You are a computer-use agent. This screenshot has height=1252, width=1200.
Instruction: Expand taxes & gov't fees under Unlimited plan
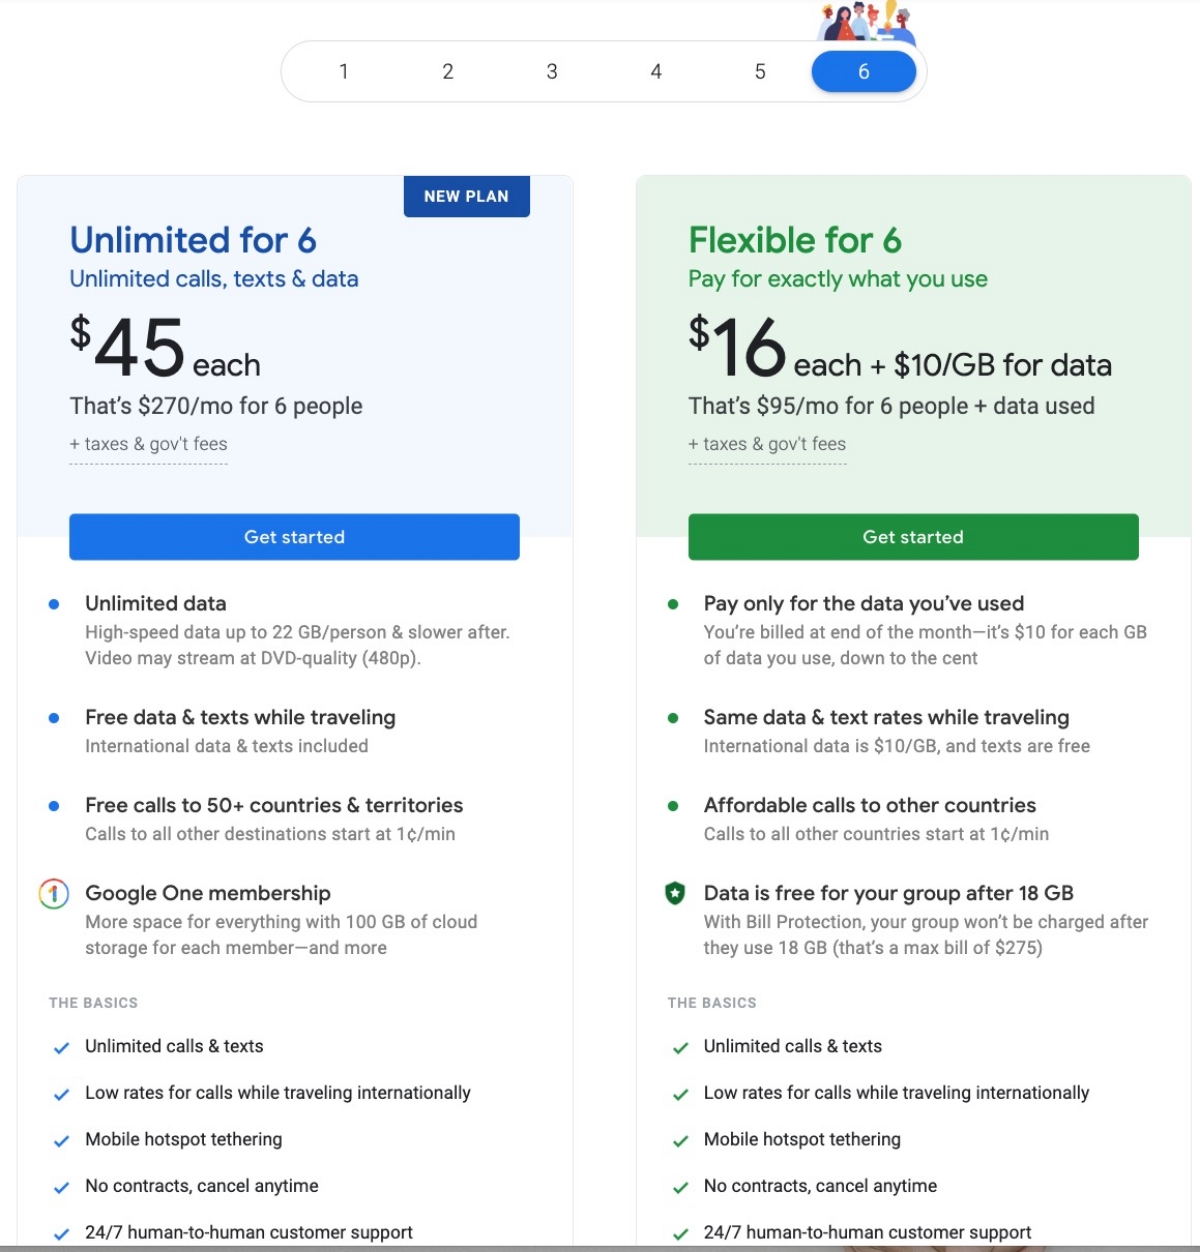[x=148, y=444]
